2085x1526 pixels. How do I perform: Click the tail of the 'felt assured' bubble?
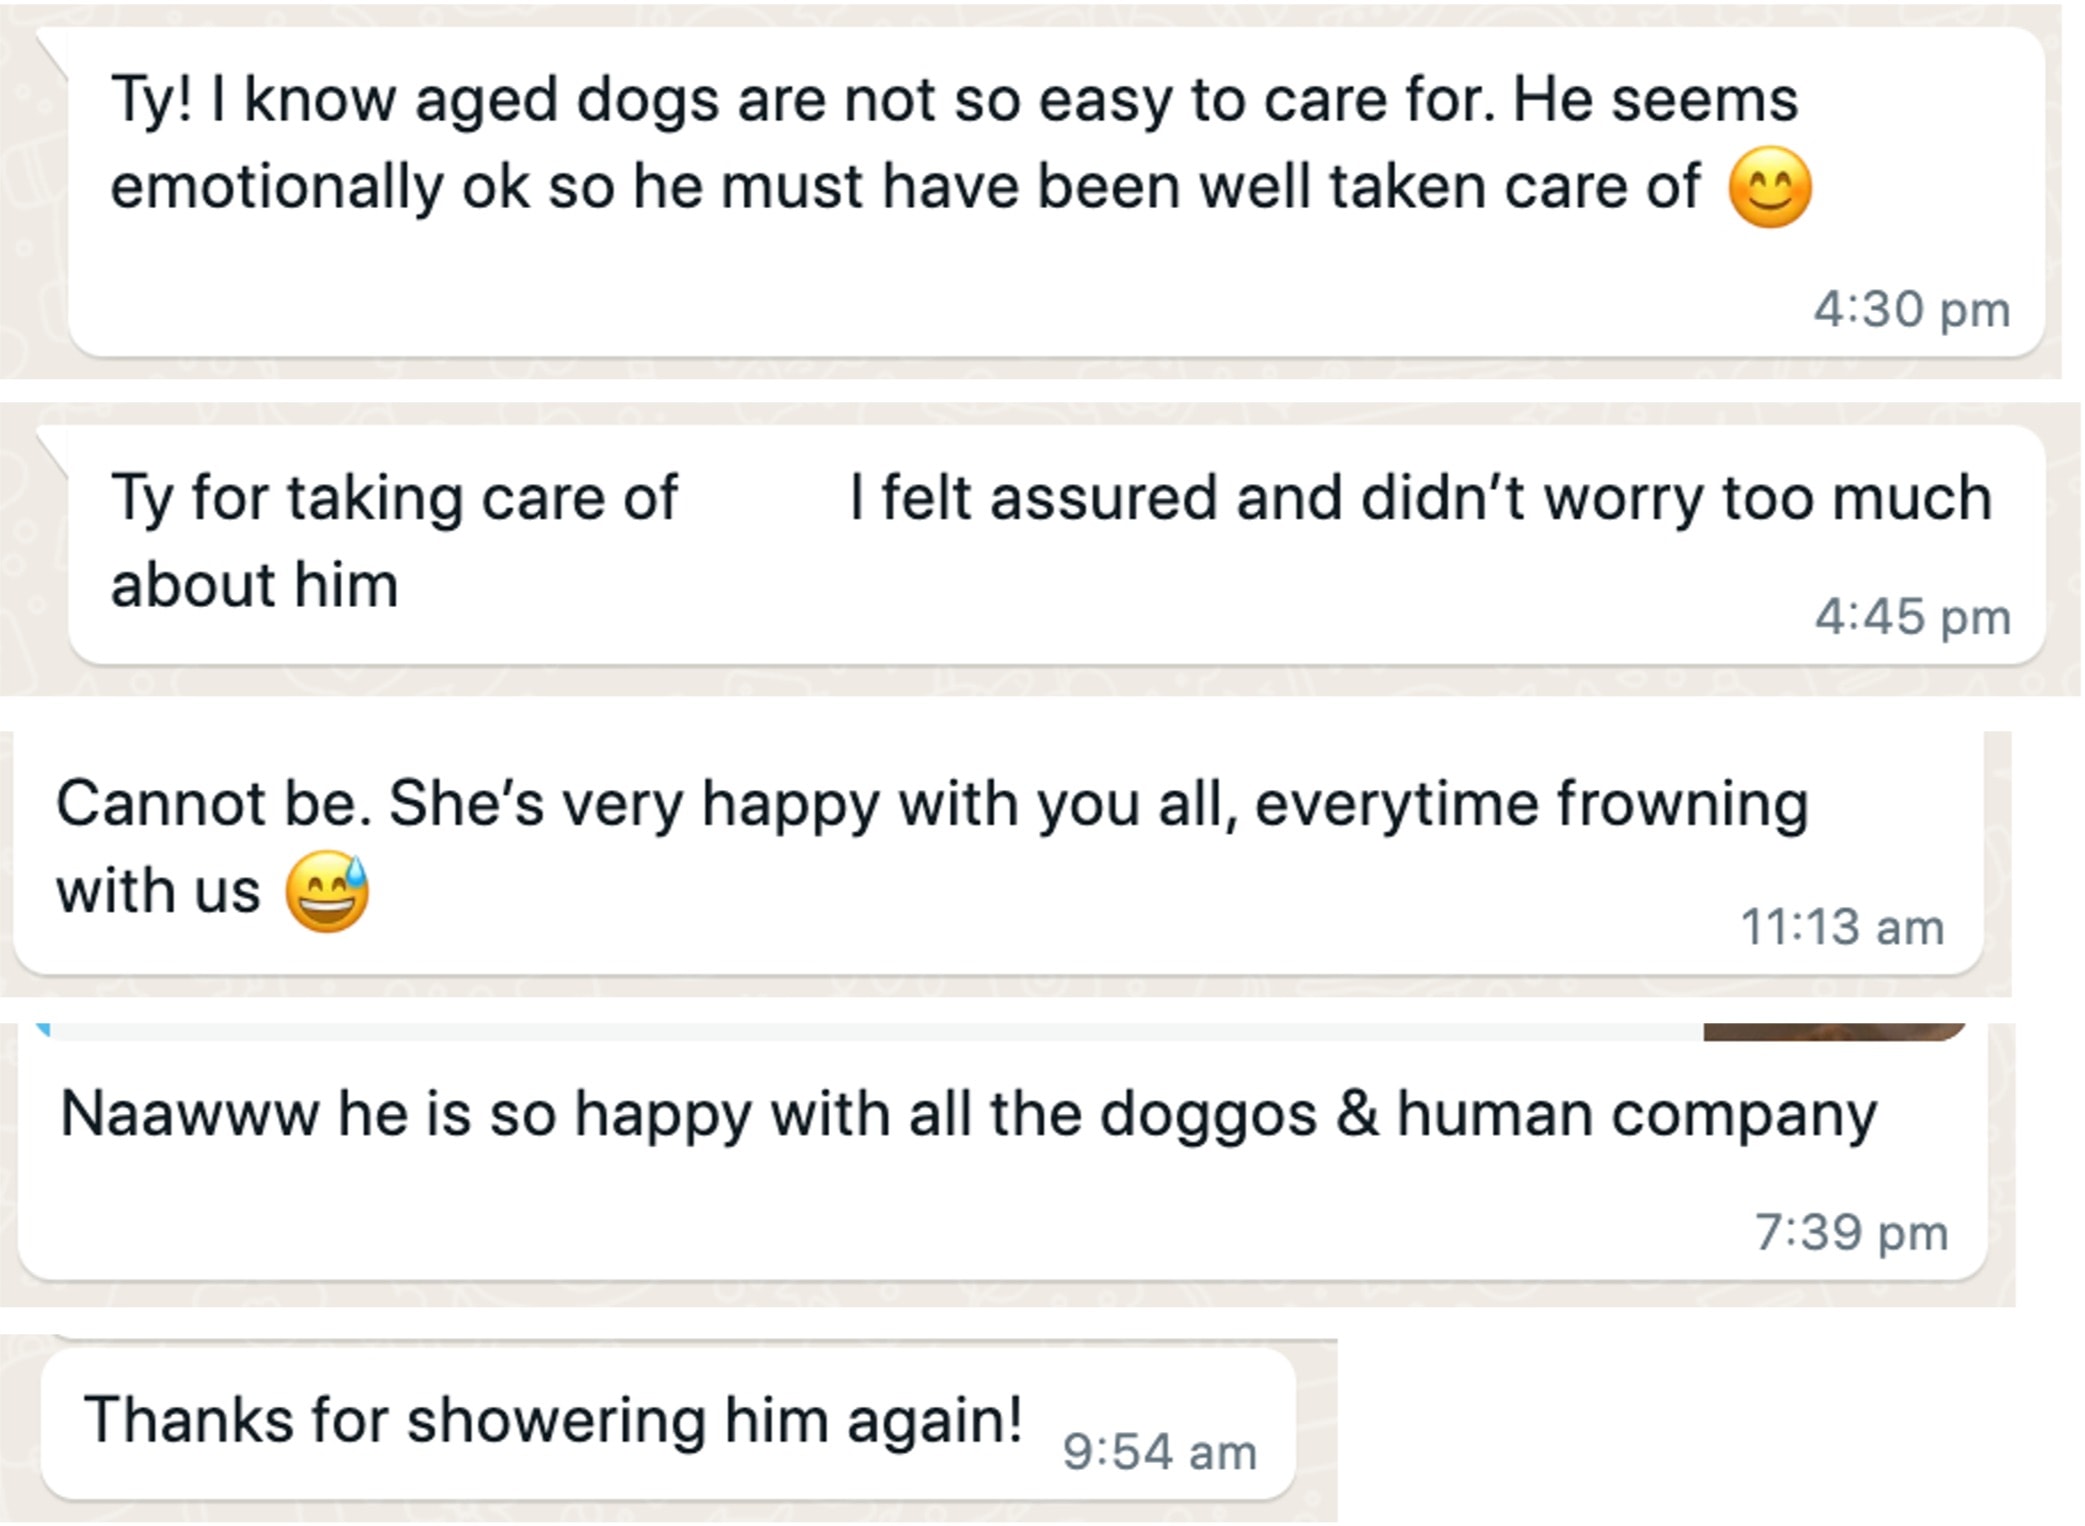(52, 449)
